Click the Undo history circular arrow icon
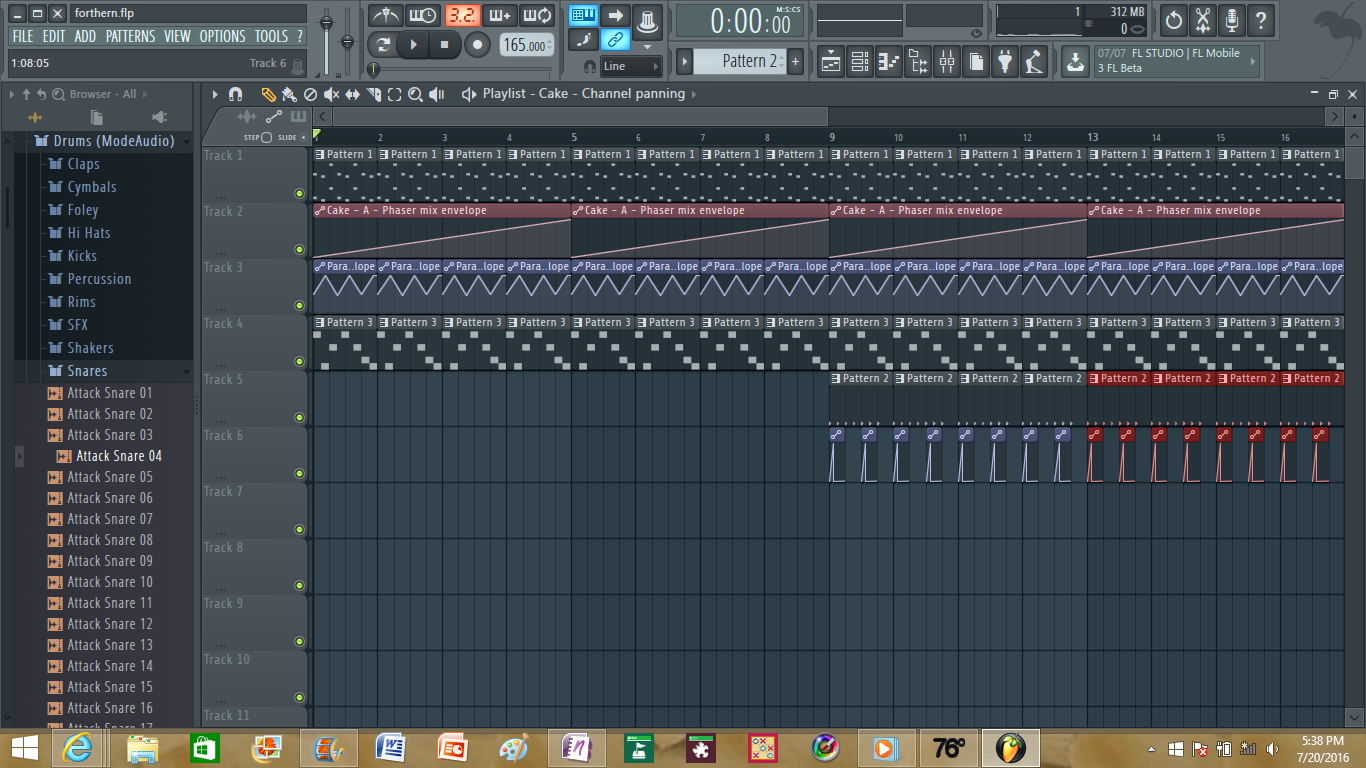1366x768 pixels. (x=1174, y=19)
